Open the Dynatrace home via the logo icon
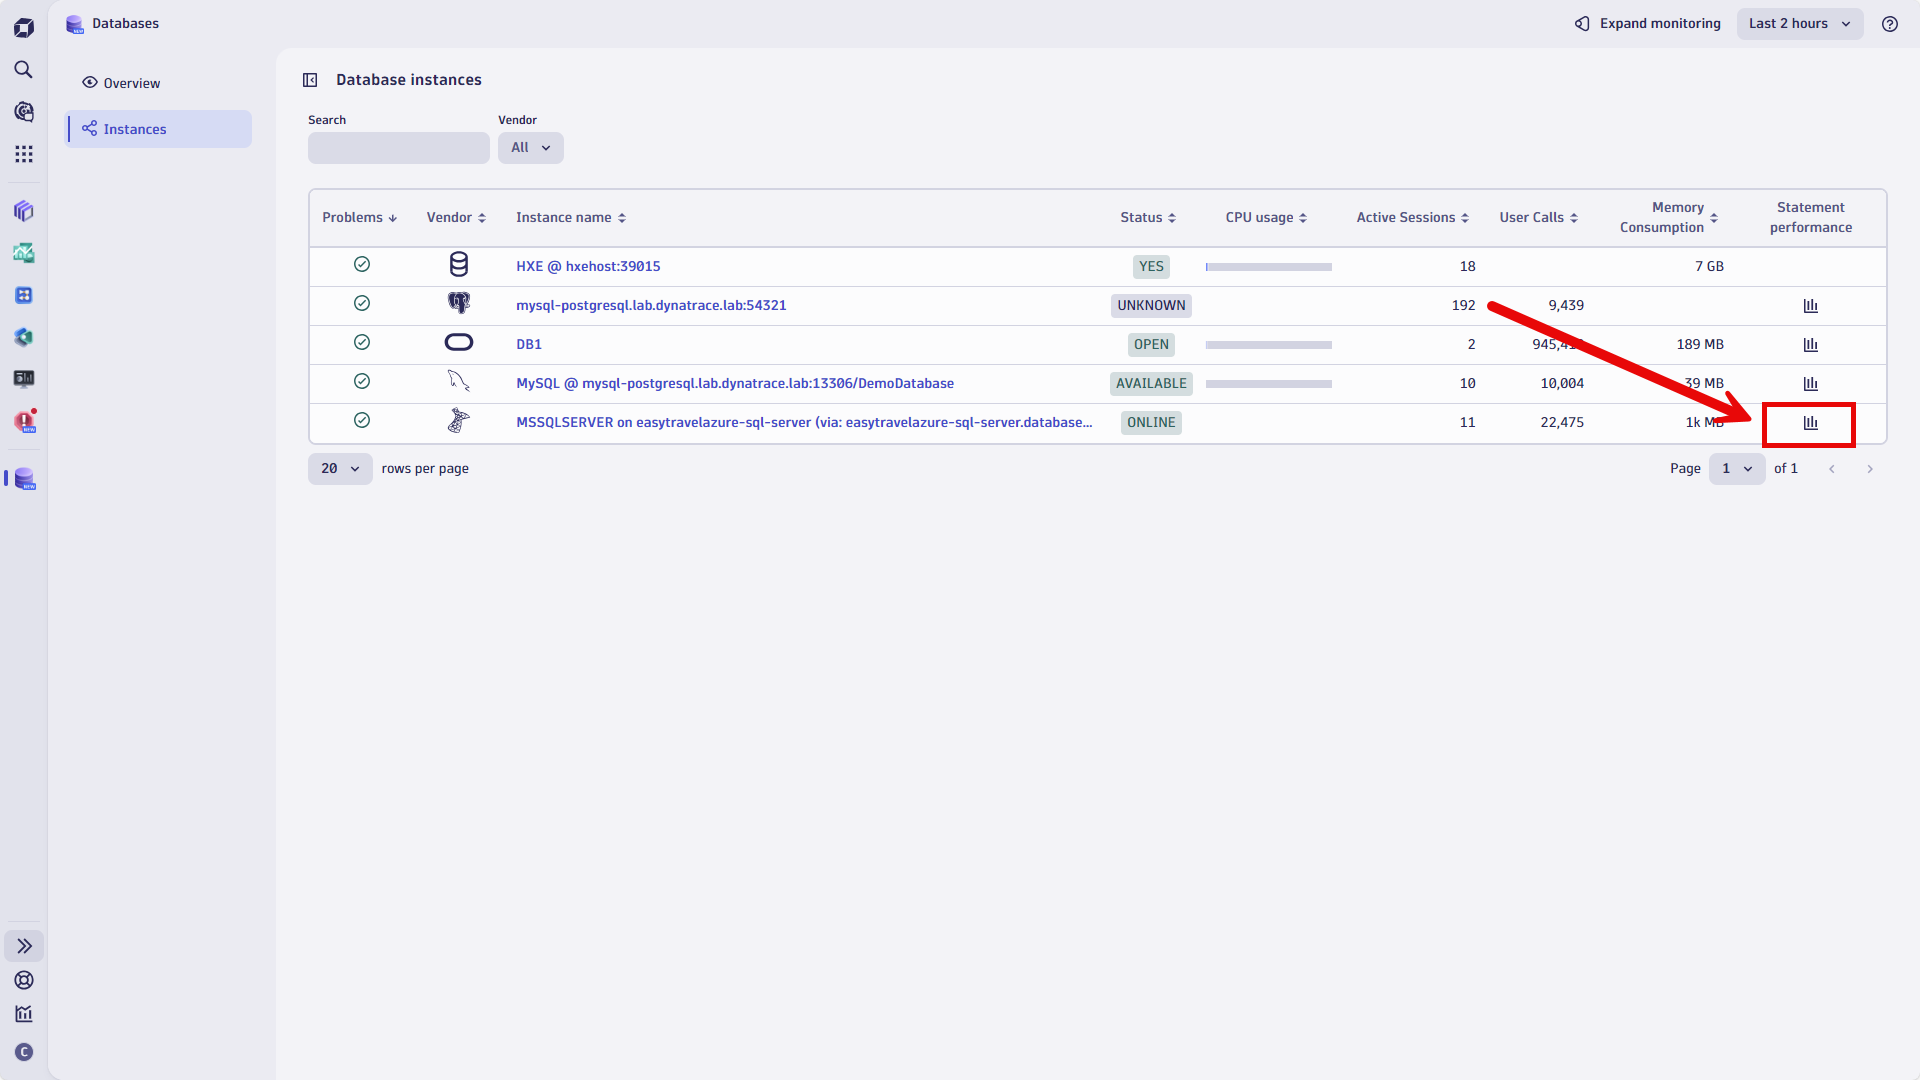 pyautogui.click(x=24, y=27)
